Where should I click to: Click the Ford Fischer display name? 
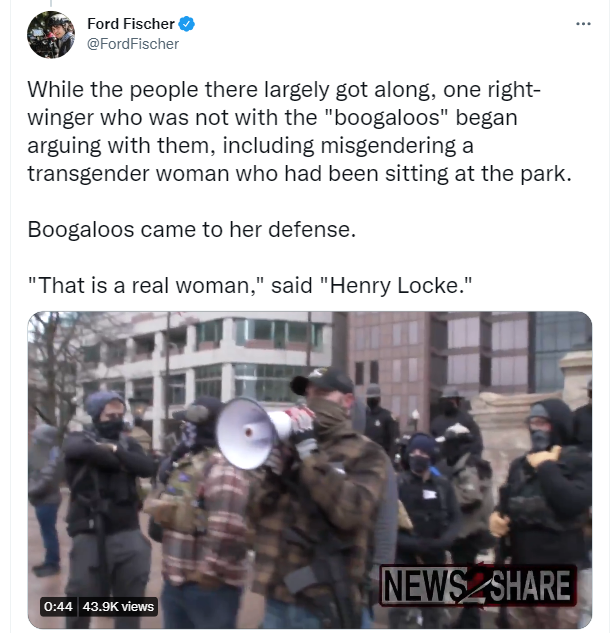pos(130,24)
